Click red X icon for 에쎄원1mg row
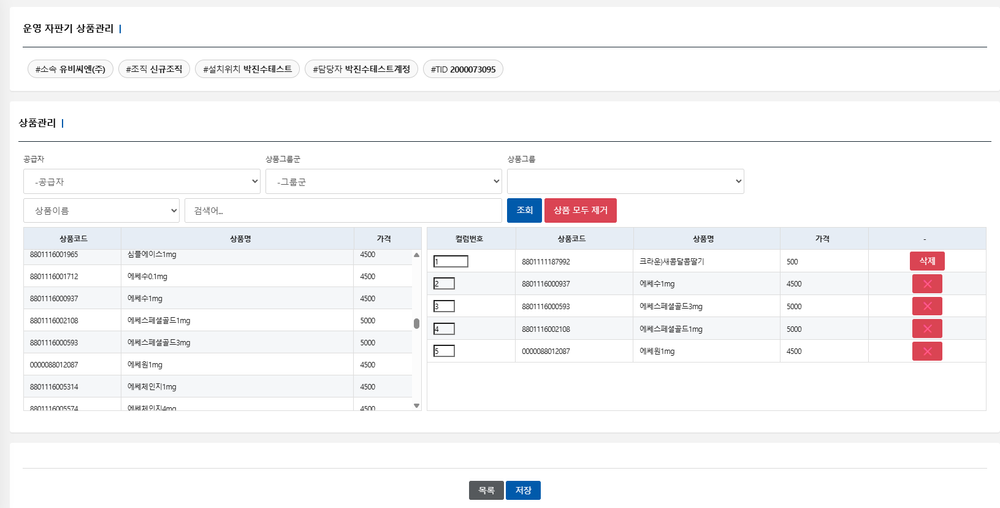This screenshot has width=1000, height=508. coord(926,351)
